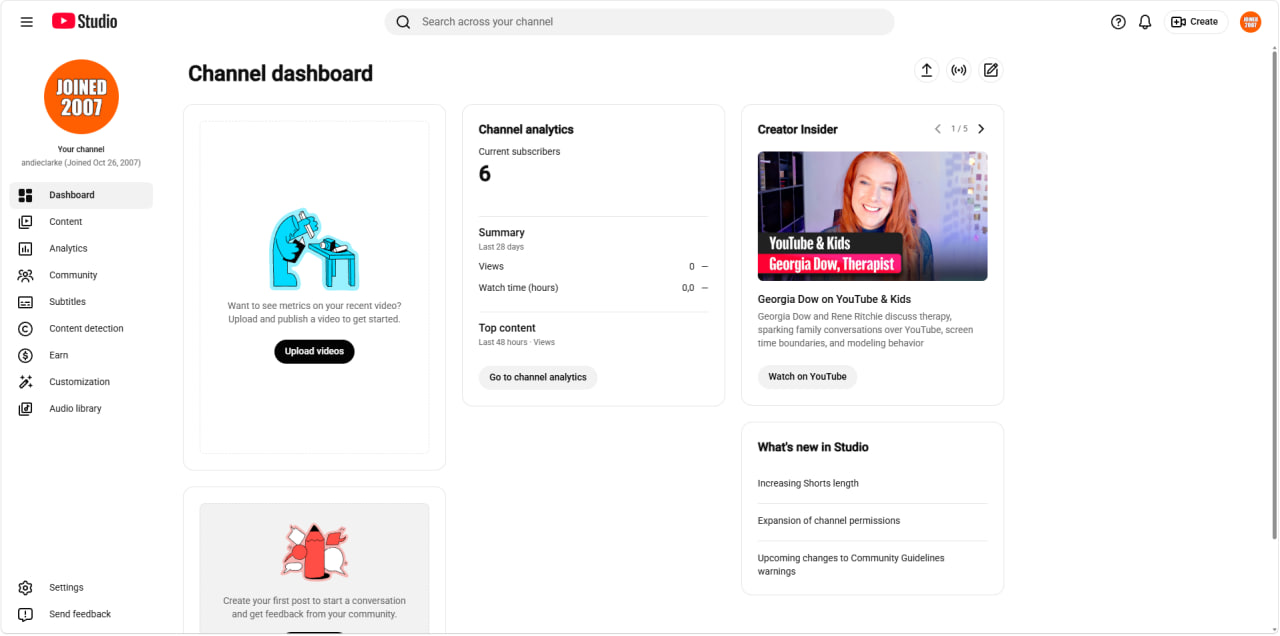Go to next Creator Insider card

pos(981,129)
